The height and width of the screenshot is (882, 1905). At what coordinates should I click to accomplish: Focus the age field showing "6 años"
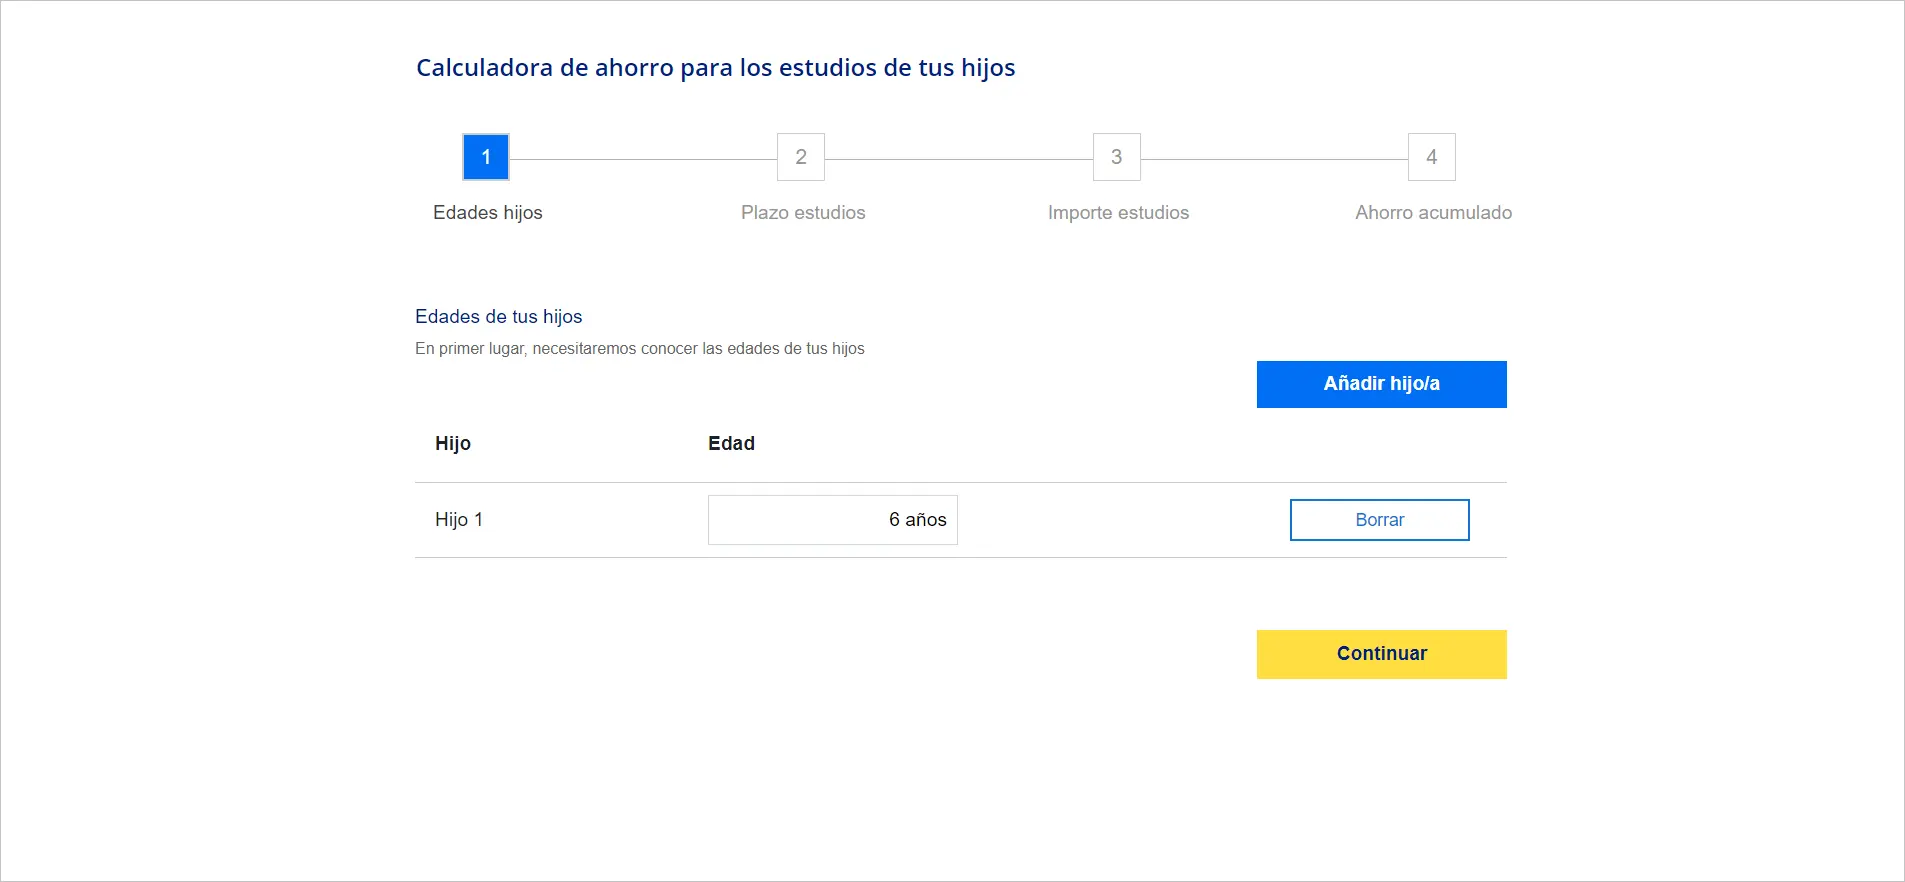(x=832, y=520)
